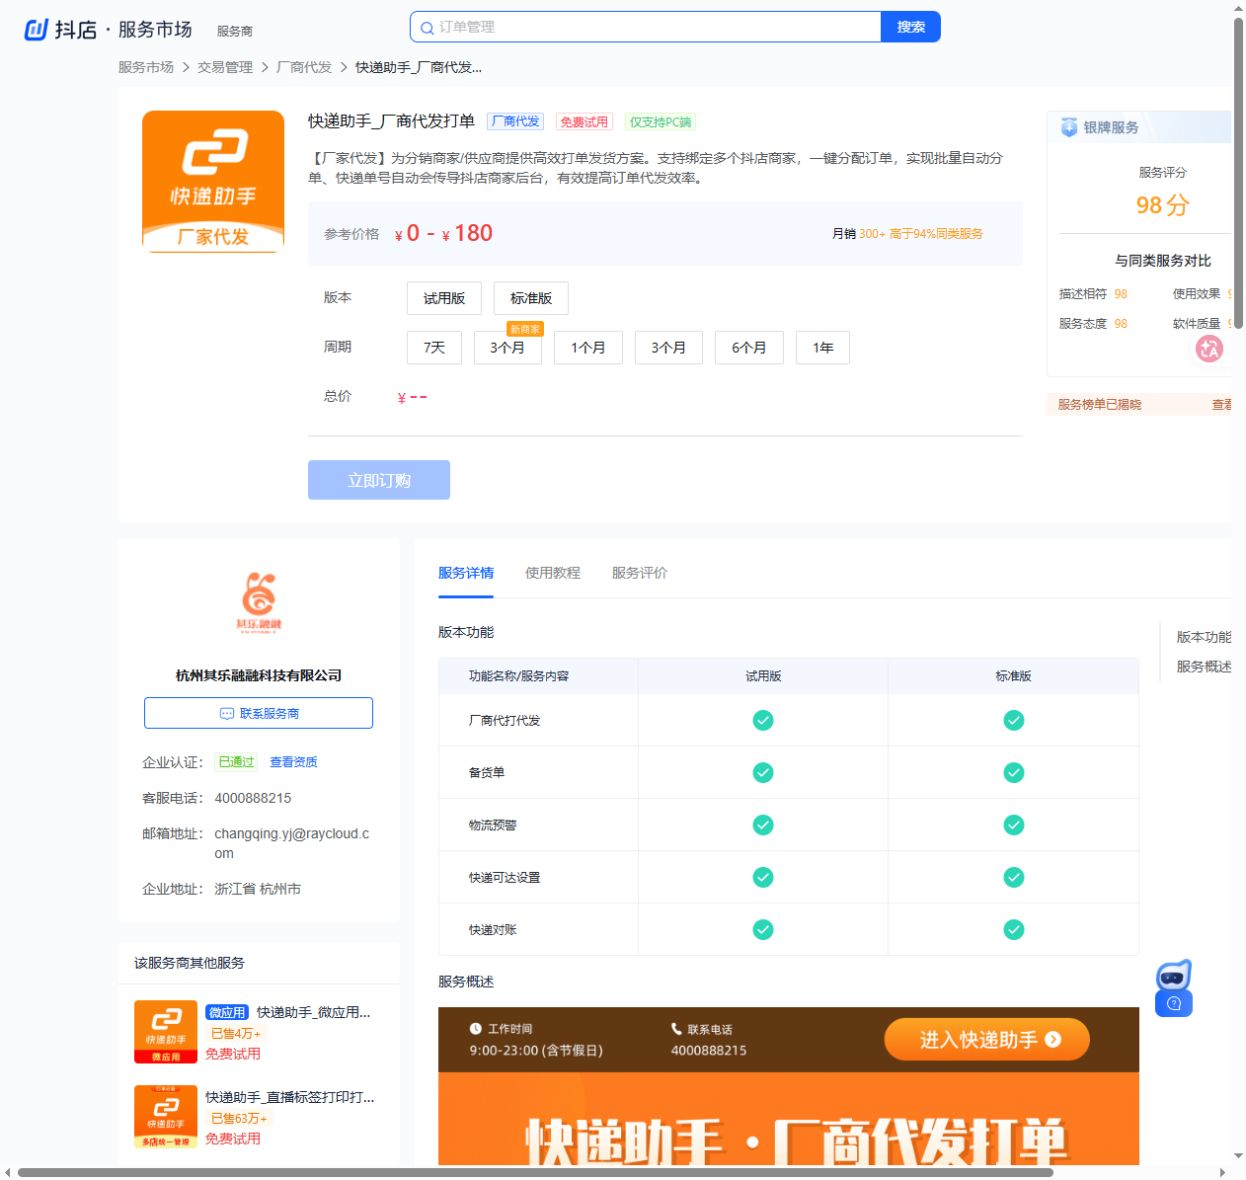Click the 银牌服务 medal icon

point(1069,128)
